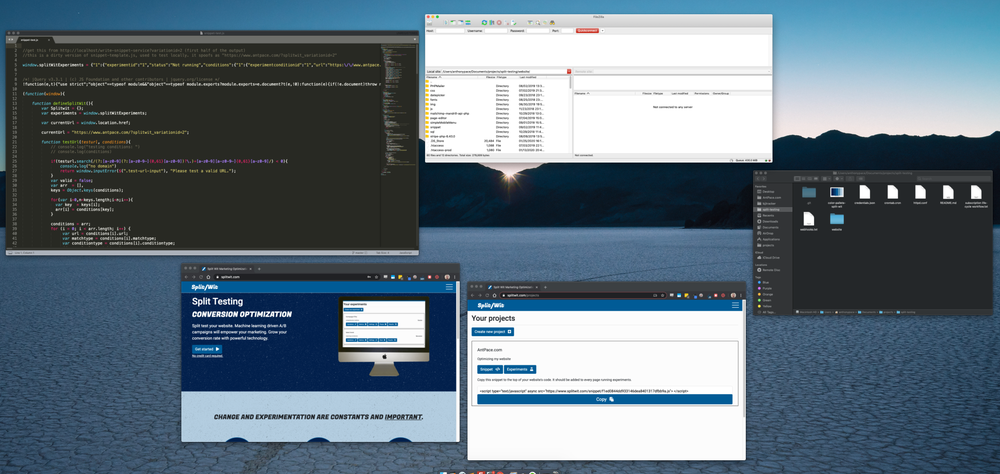Click the red Quickconnect button

click(587, 31)
